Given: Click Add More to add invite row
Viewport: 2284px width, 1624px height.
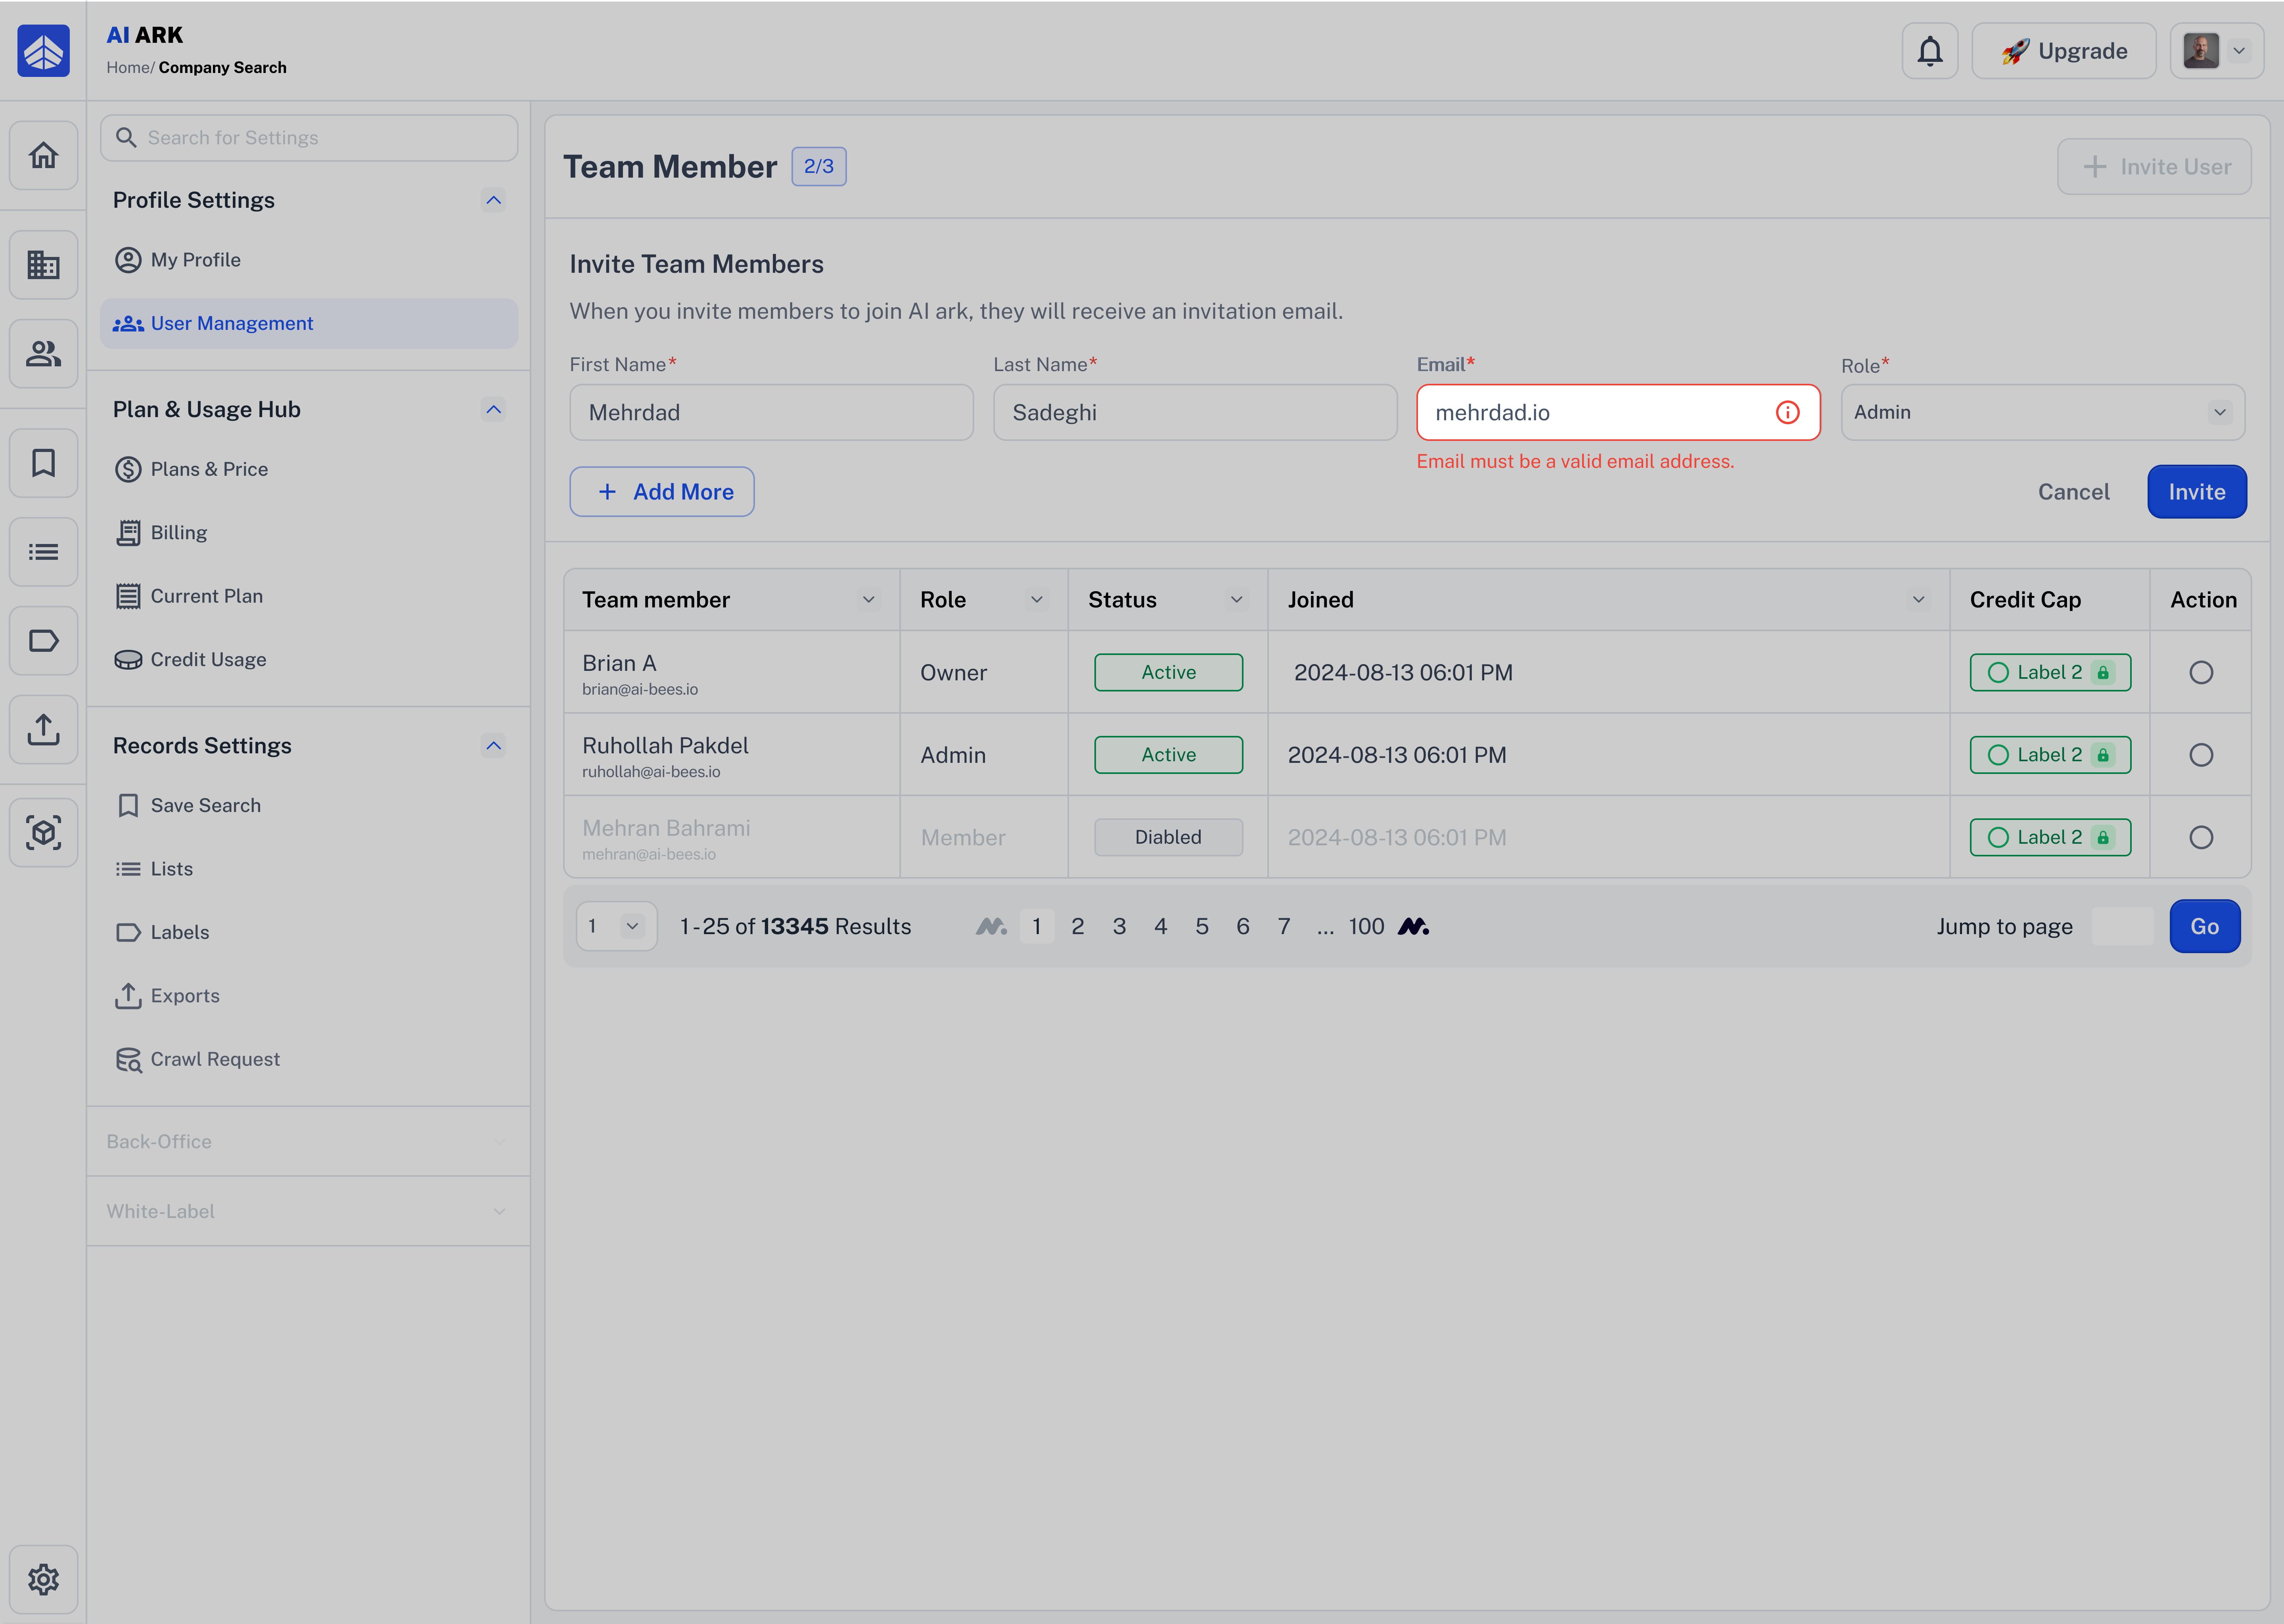Looking at the screenshot, I should click(661, 492).
